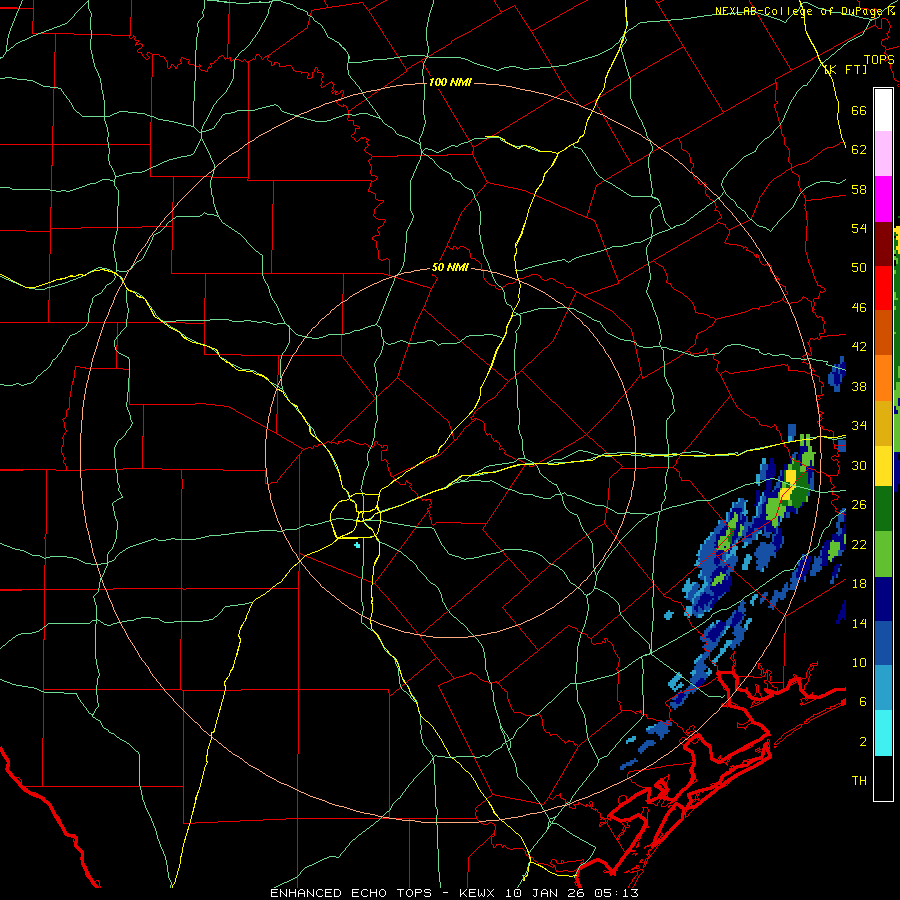Screen dimensions: 900x900
Task: Select the 58 legend value
Action: click(859, 189)
